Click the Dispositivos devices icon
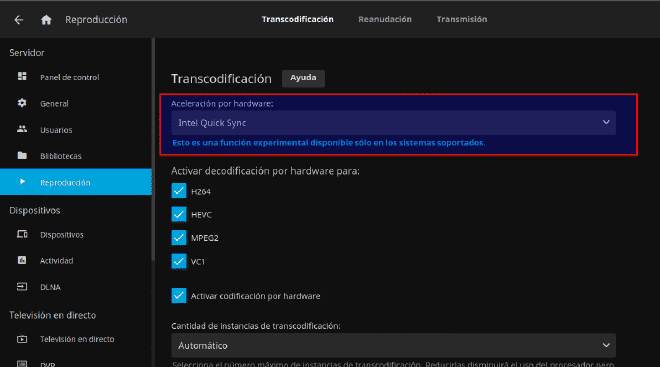The image size is (660, 367). [22, 234]
